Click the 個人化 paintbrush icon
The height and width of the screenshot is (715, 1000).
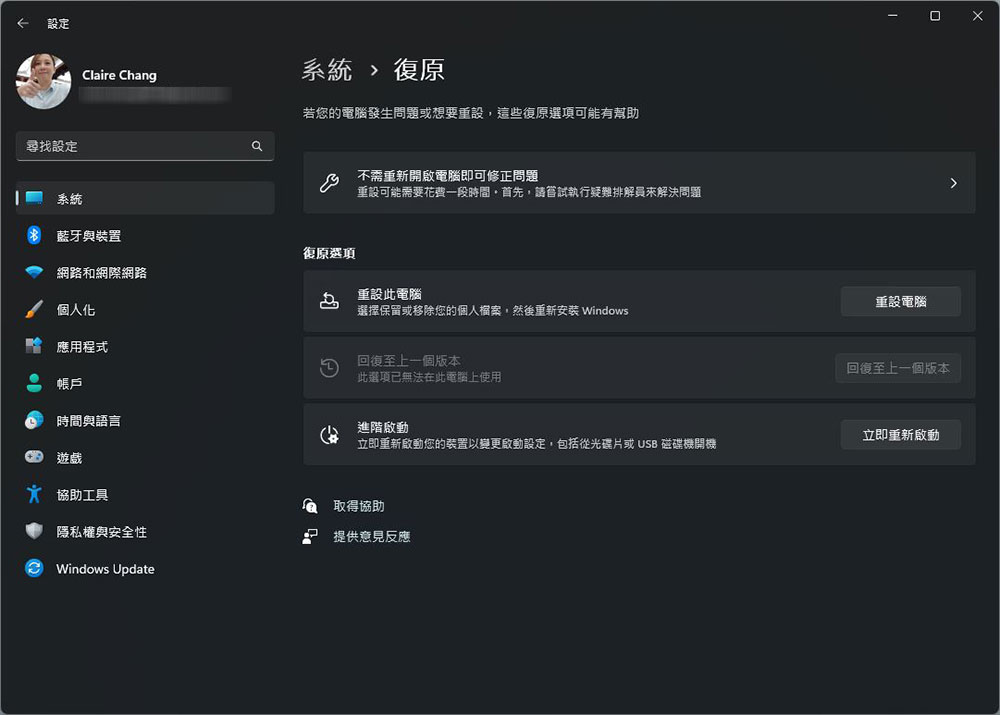(34, 310)
